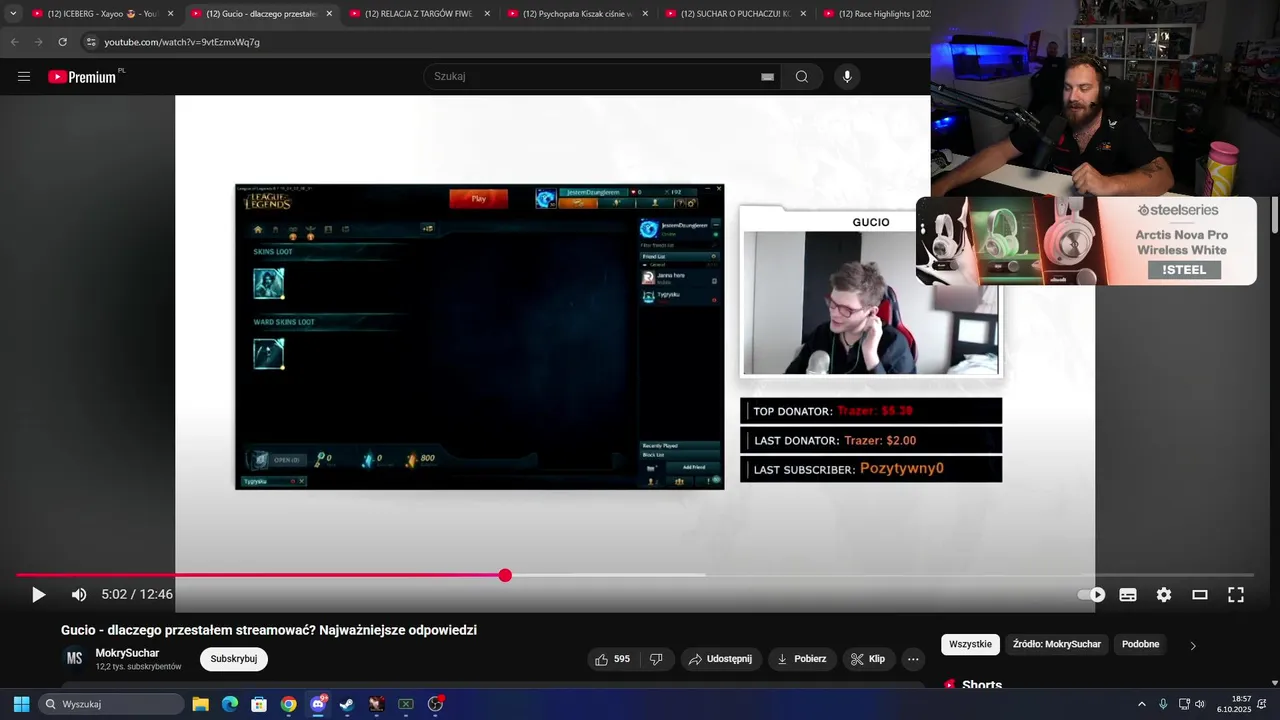Switch to Psychopata Kiszak browser tab
The image size is (1280, 720).
pos(578,14)
